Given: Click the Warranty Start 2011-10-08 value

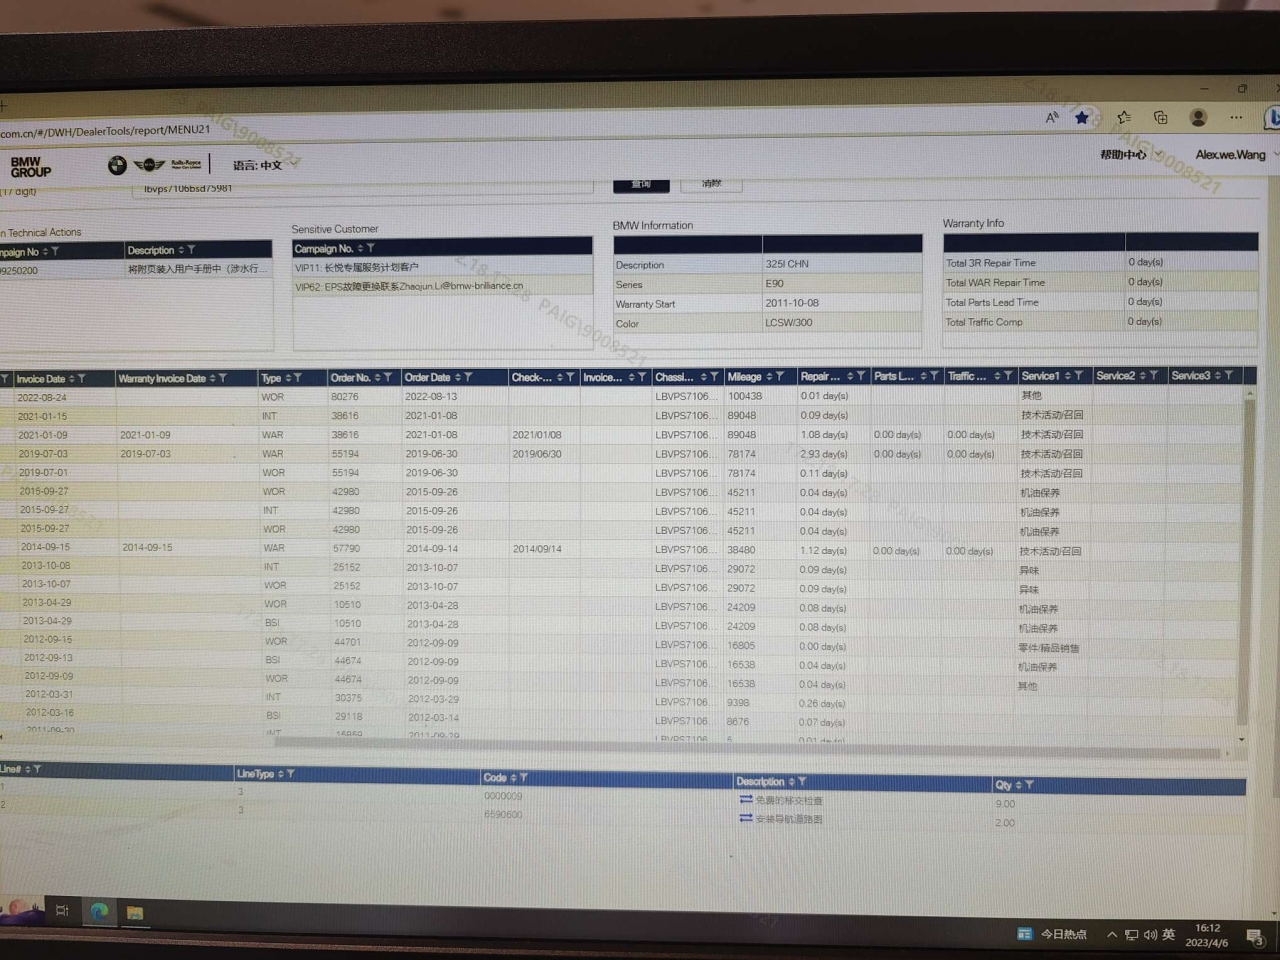Looking at the screenshot, I should point(792,303).
